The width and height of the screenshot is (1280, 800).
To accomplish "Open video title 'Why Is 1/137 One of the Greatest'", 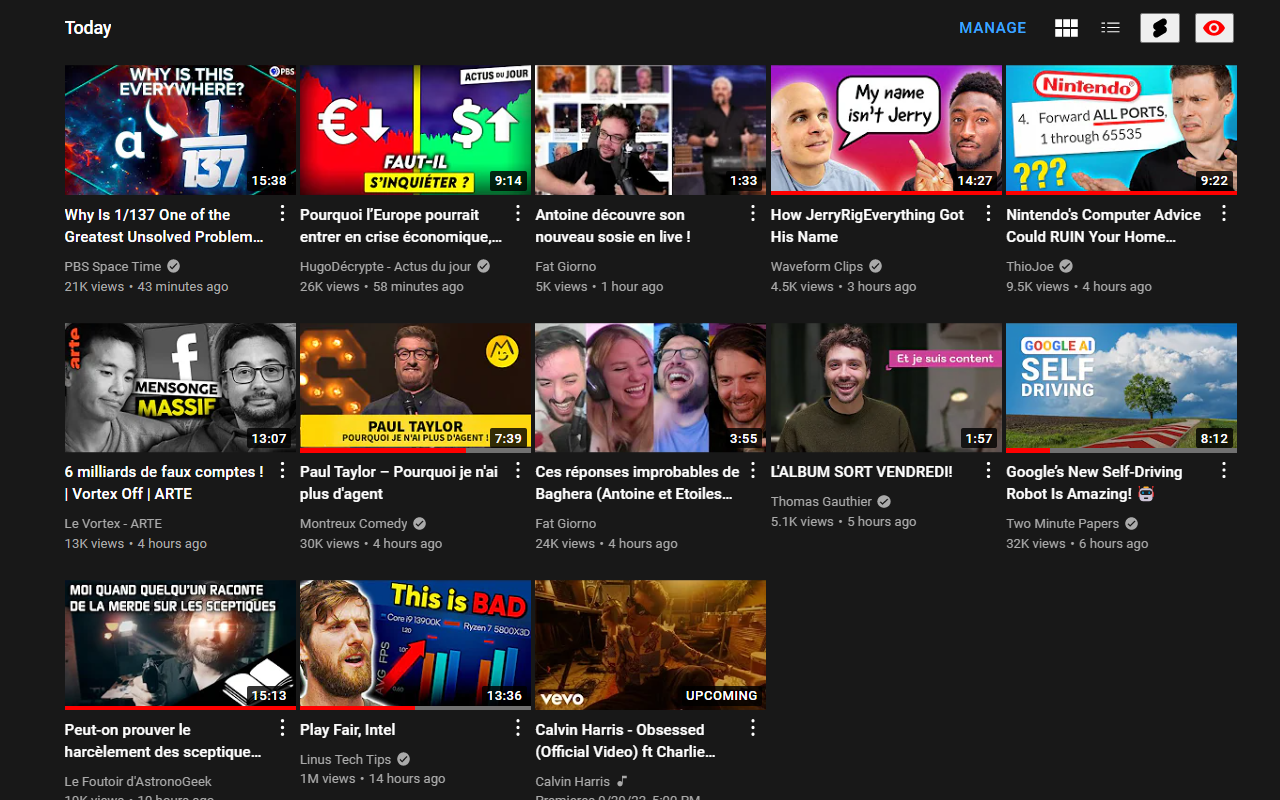I will point(164,226).
